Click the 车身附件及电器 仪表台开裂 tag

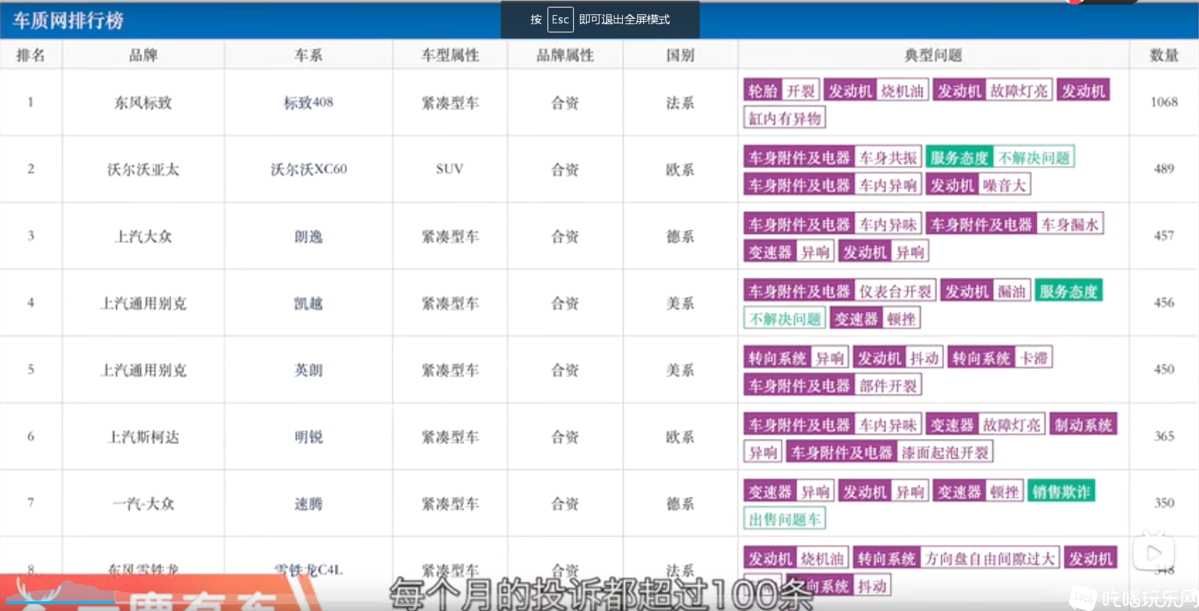tap(840, 291)
